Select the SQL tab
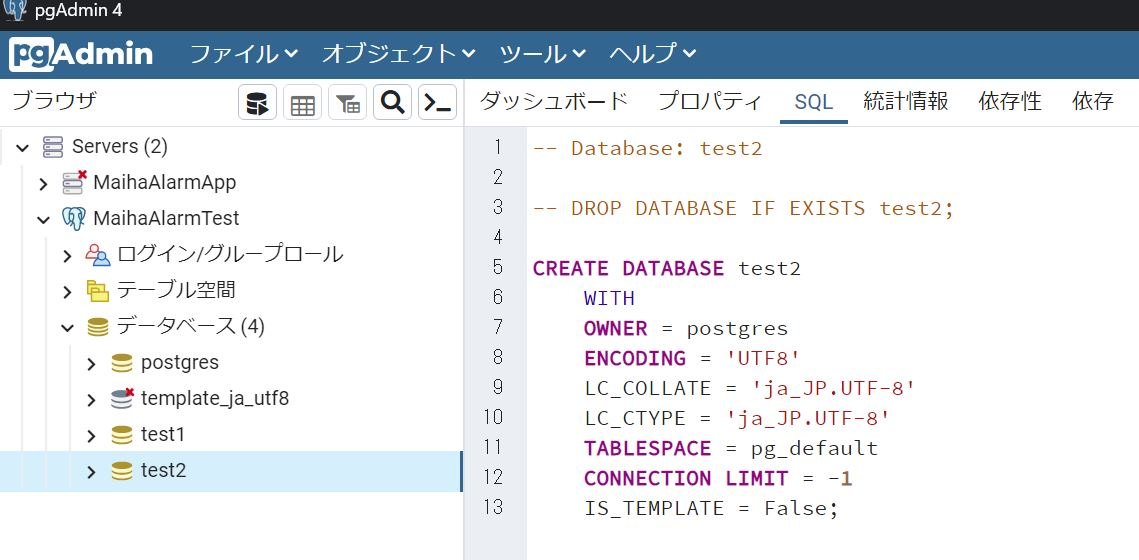This screenshot has height=560, width=1139. coord(814,102)
